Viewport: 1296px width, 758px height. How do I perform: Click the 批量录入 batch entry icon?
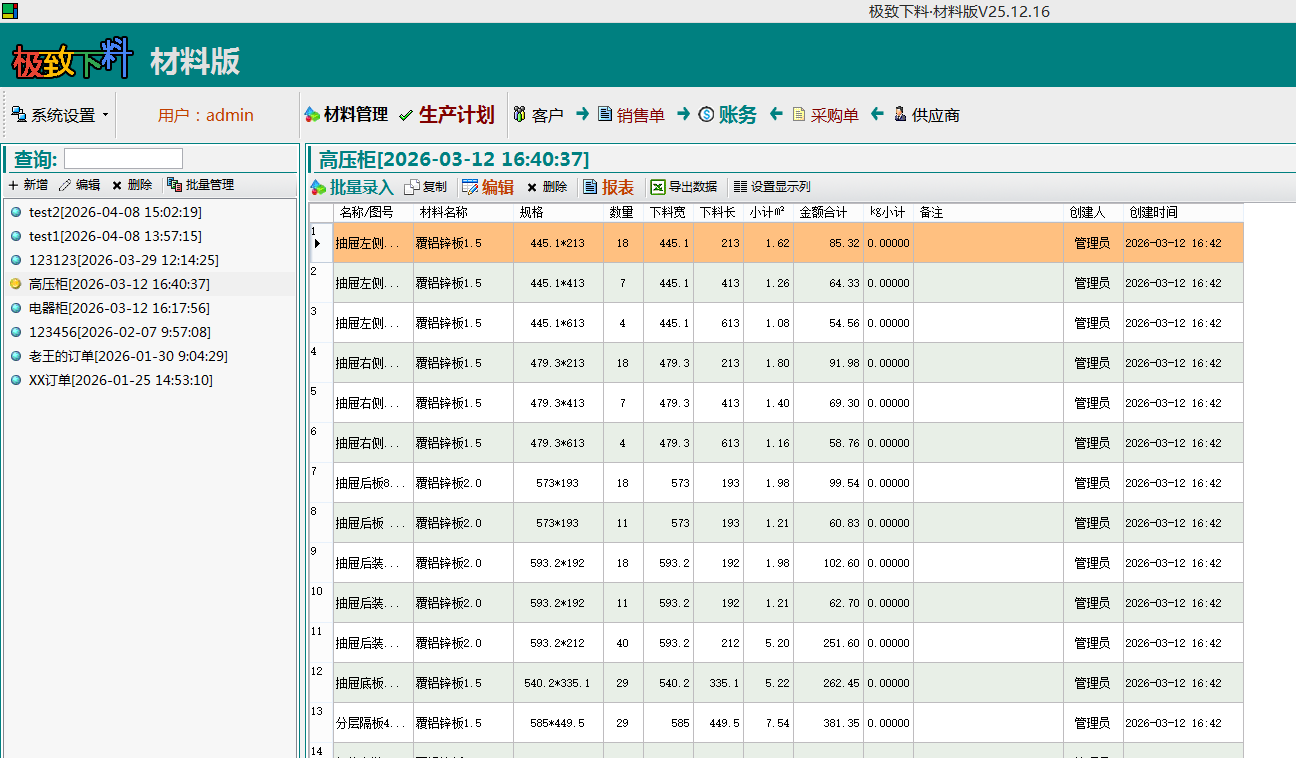[x=318, y=187]
